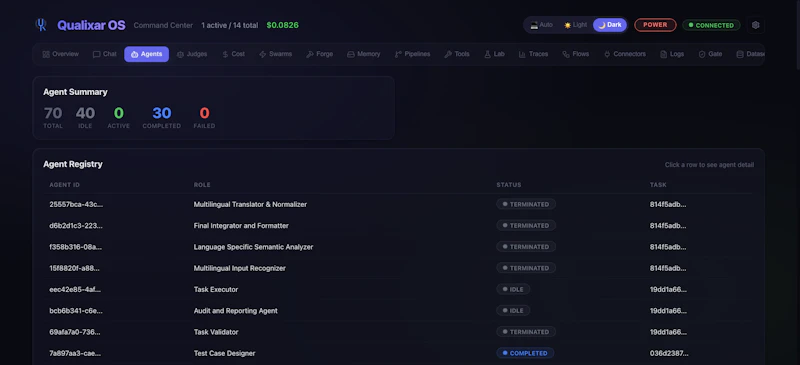Switch to the Logs tab
This screenshot has width=800, height=365.
[671, 54]
